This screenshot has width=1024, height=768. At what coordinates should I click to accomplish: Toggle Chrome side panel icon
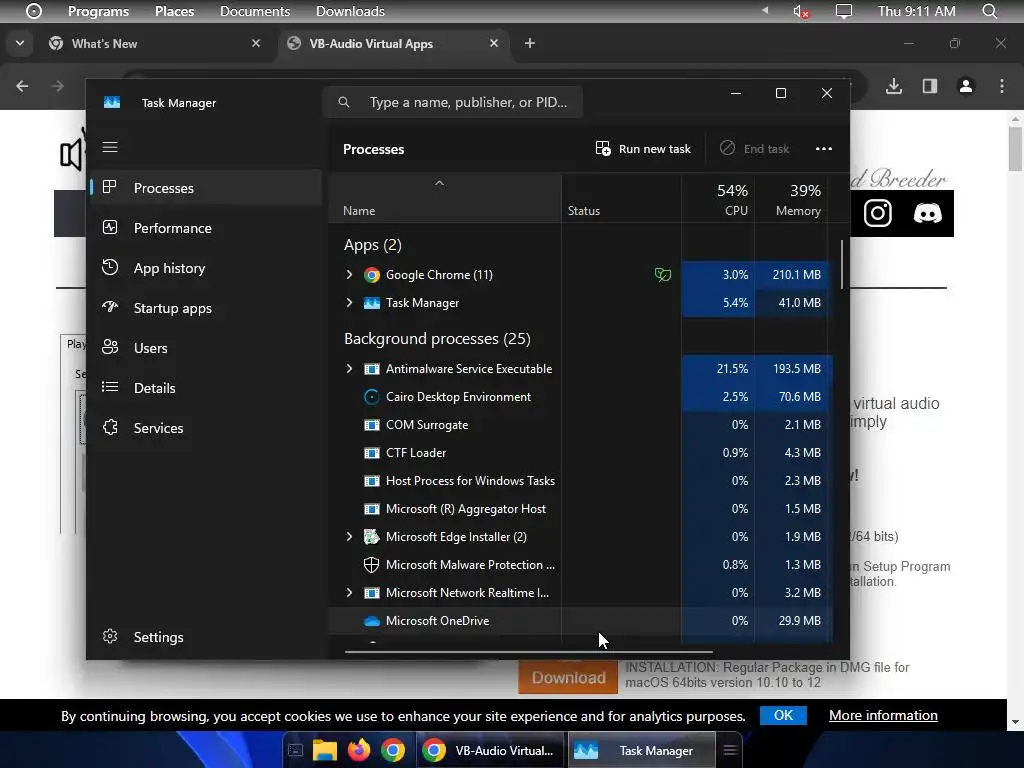pos(930,86)
